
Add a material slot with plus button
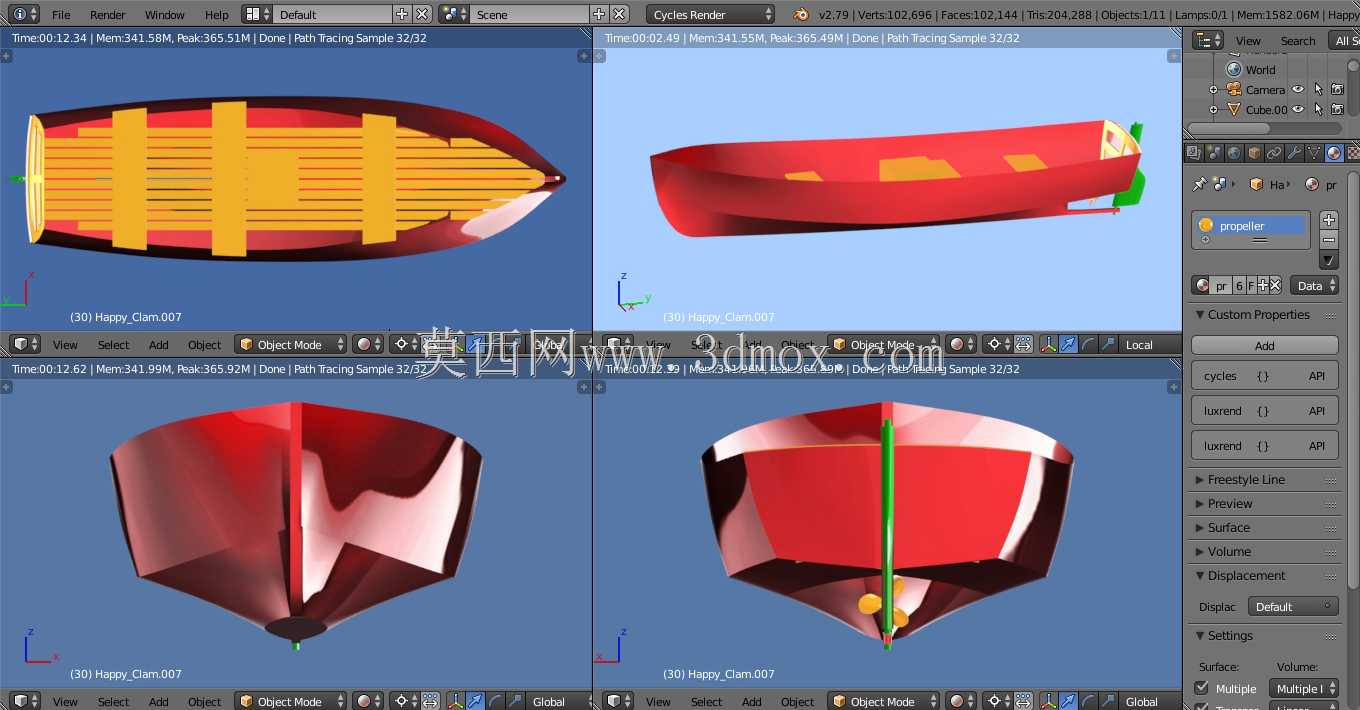1329,220
